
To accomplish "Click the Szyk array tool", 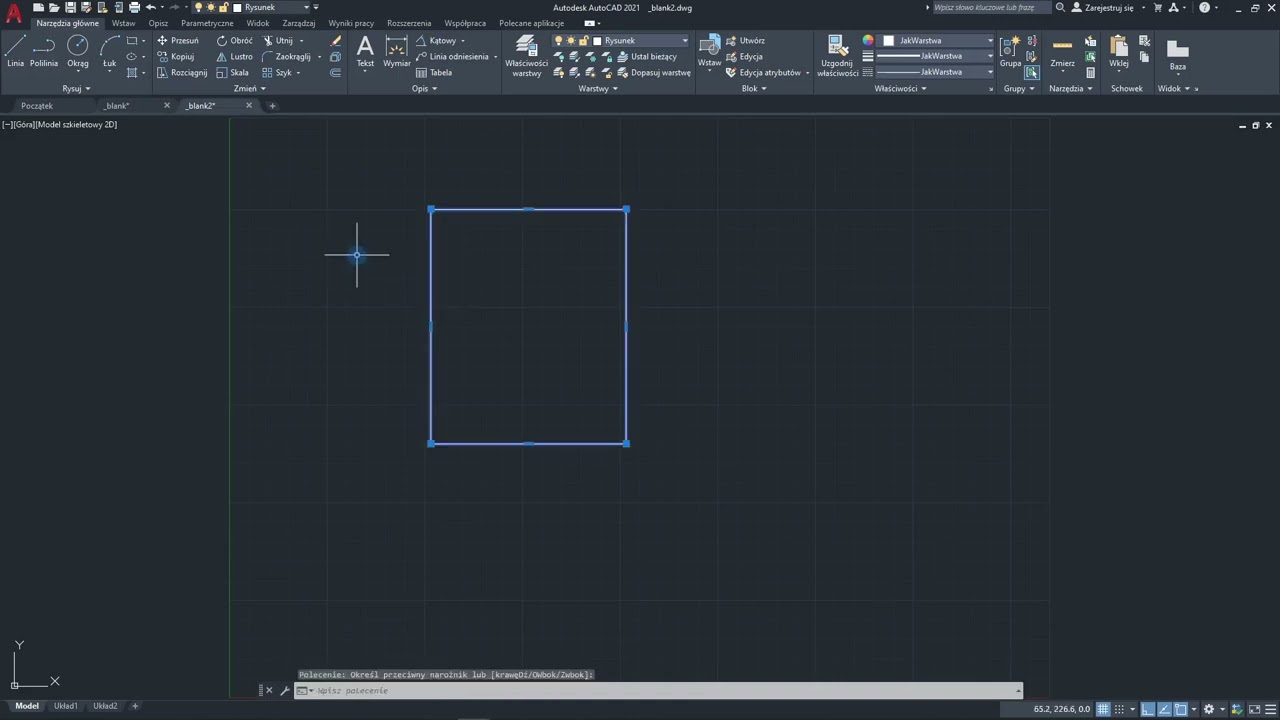I will [x=277, y=73].
